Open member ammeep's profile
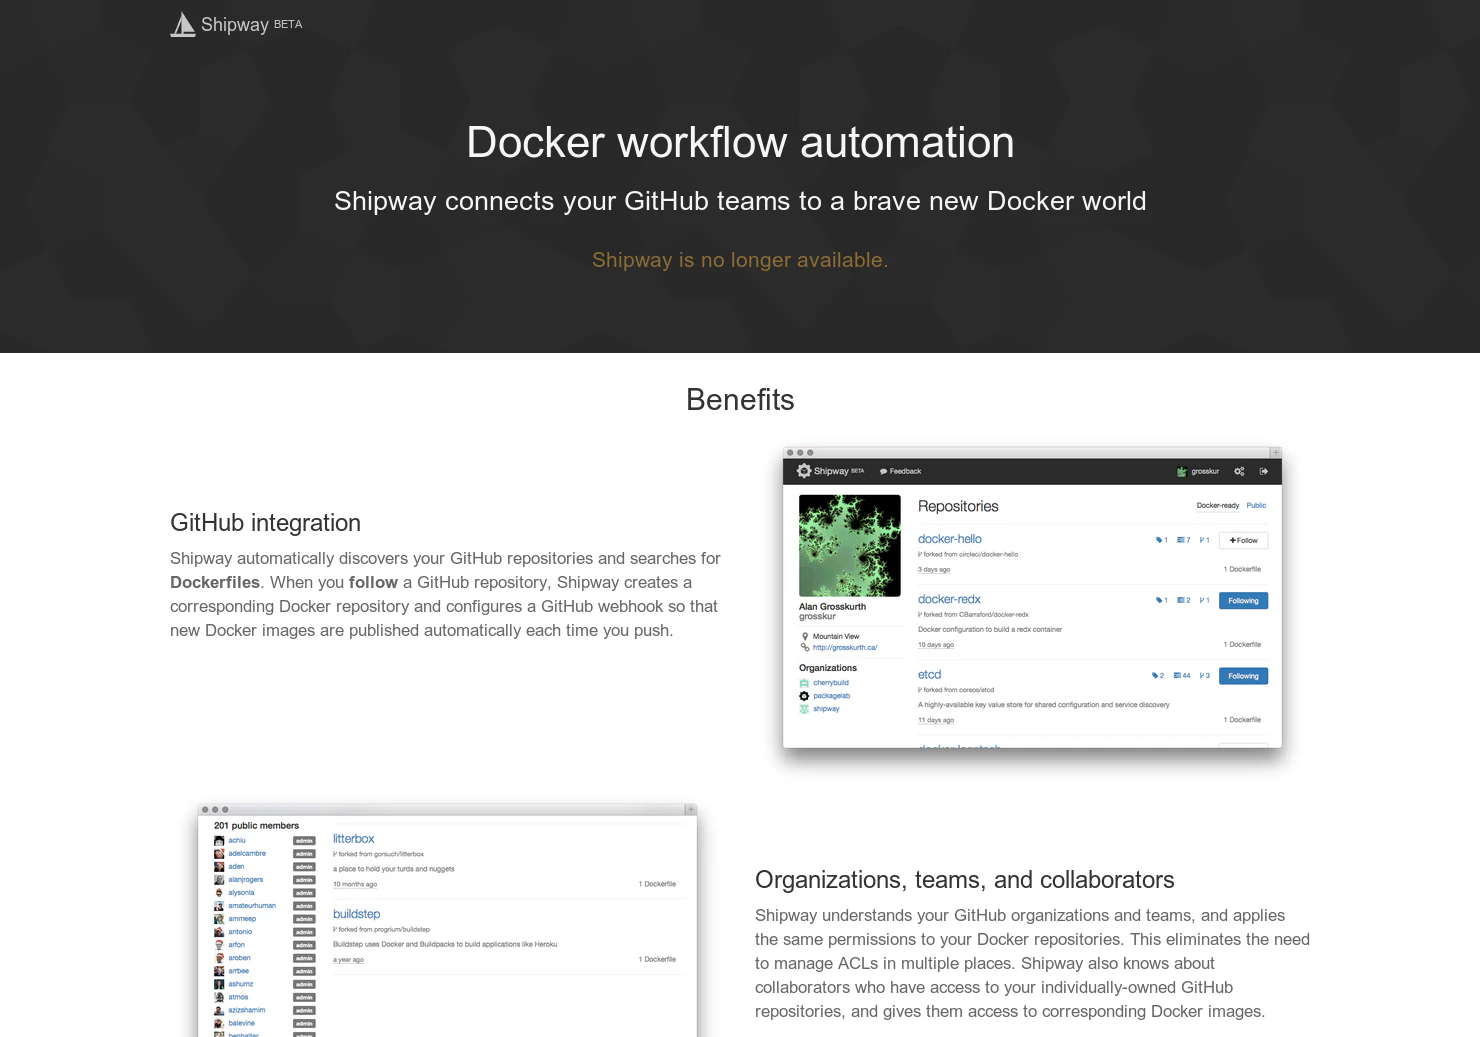The image size is (1480, 1037). (x=242, y=919)
